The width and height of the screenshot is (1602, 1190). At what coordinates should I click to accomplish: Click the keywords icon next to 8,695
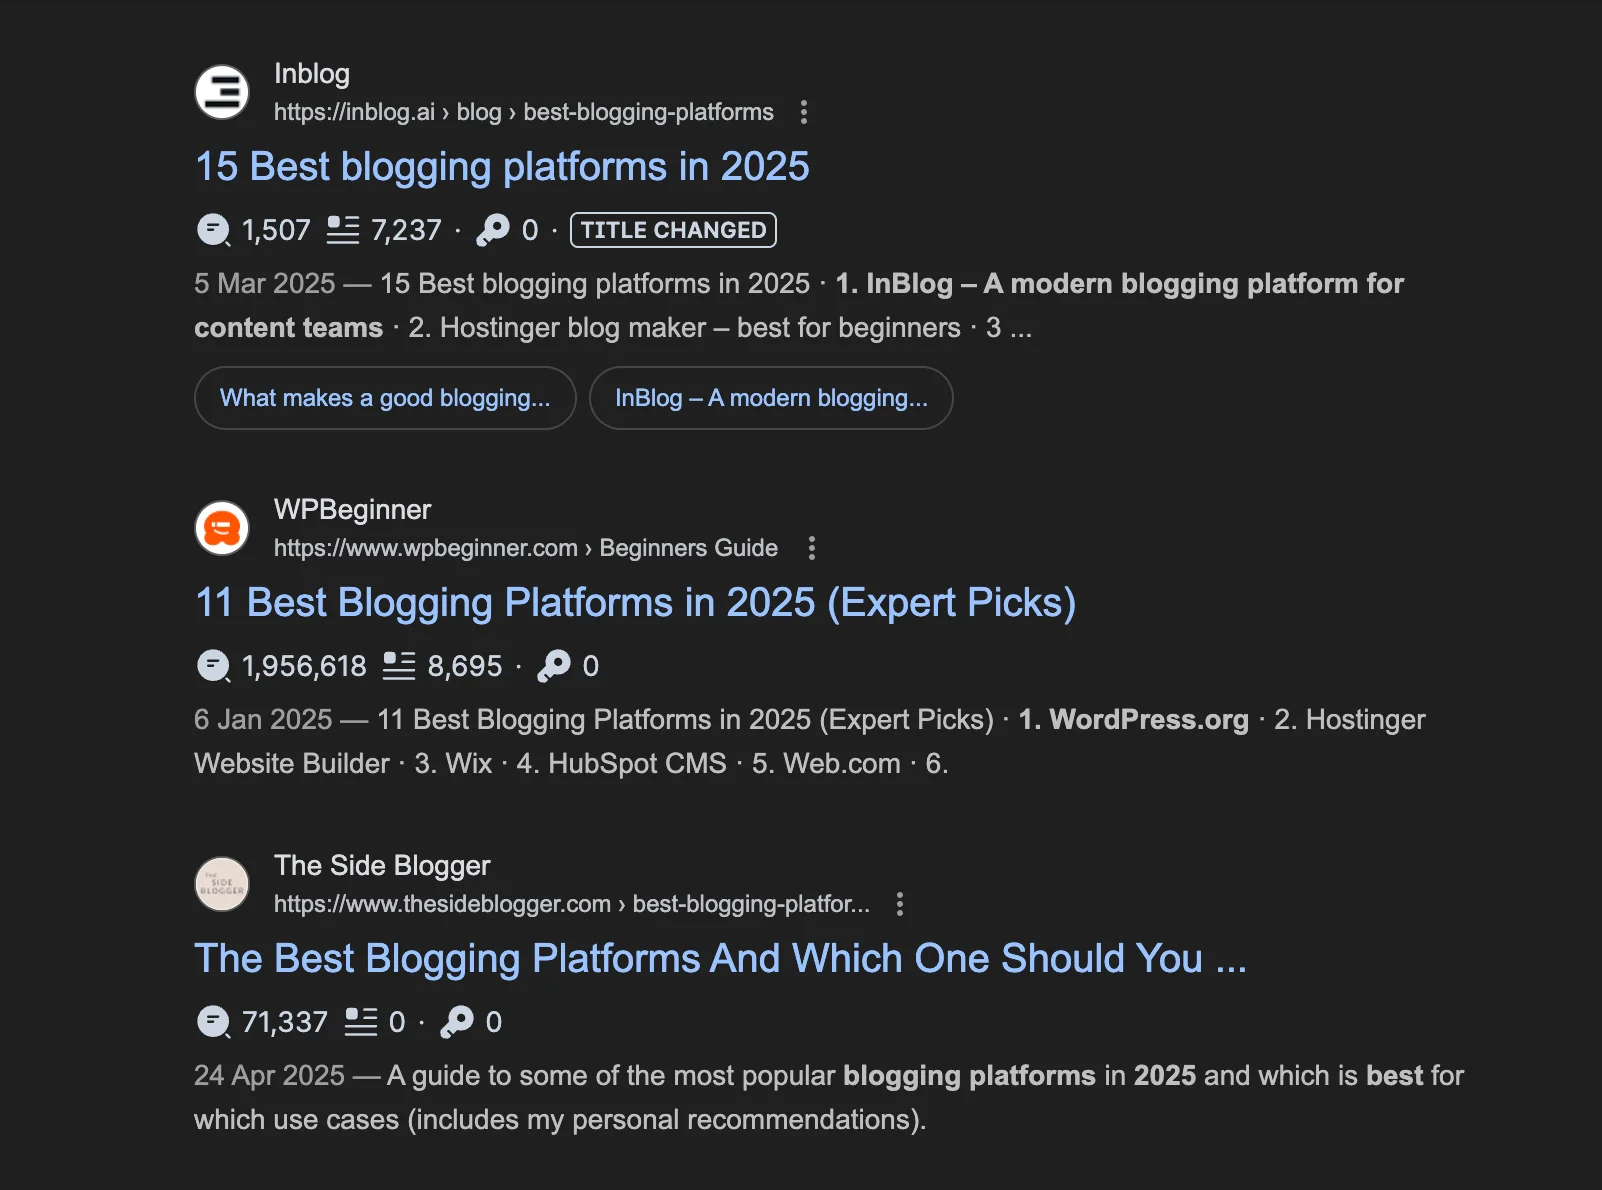click(x=398, y=665)
